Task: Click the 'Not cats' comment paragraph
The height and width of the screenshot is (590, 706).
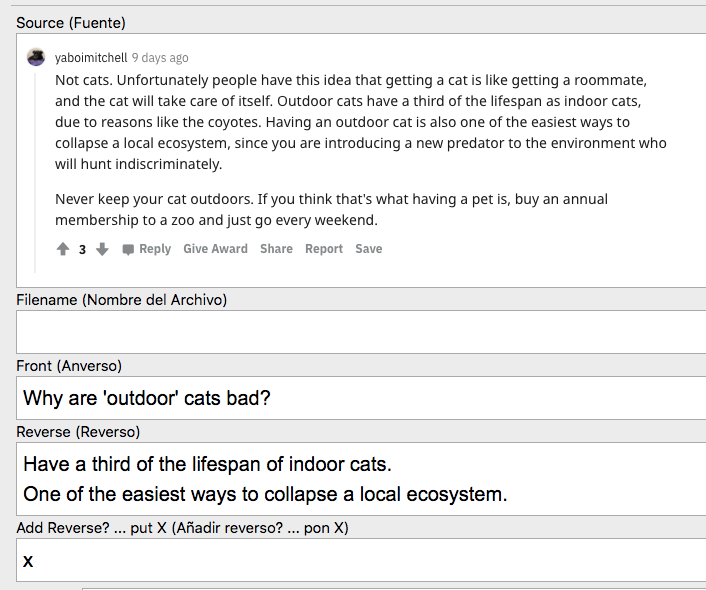Action: pyautogui.click(x=360, y=121)
